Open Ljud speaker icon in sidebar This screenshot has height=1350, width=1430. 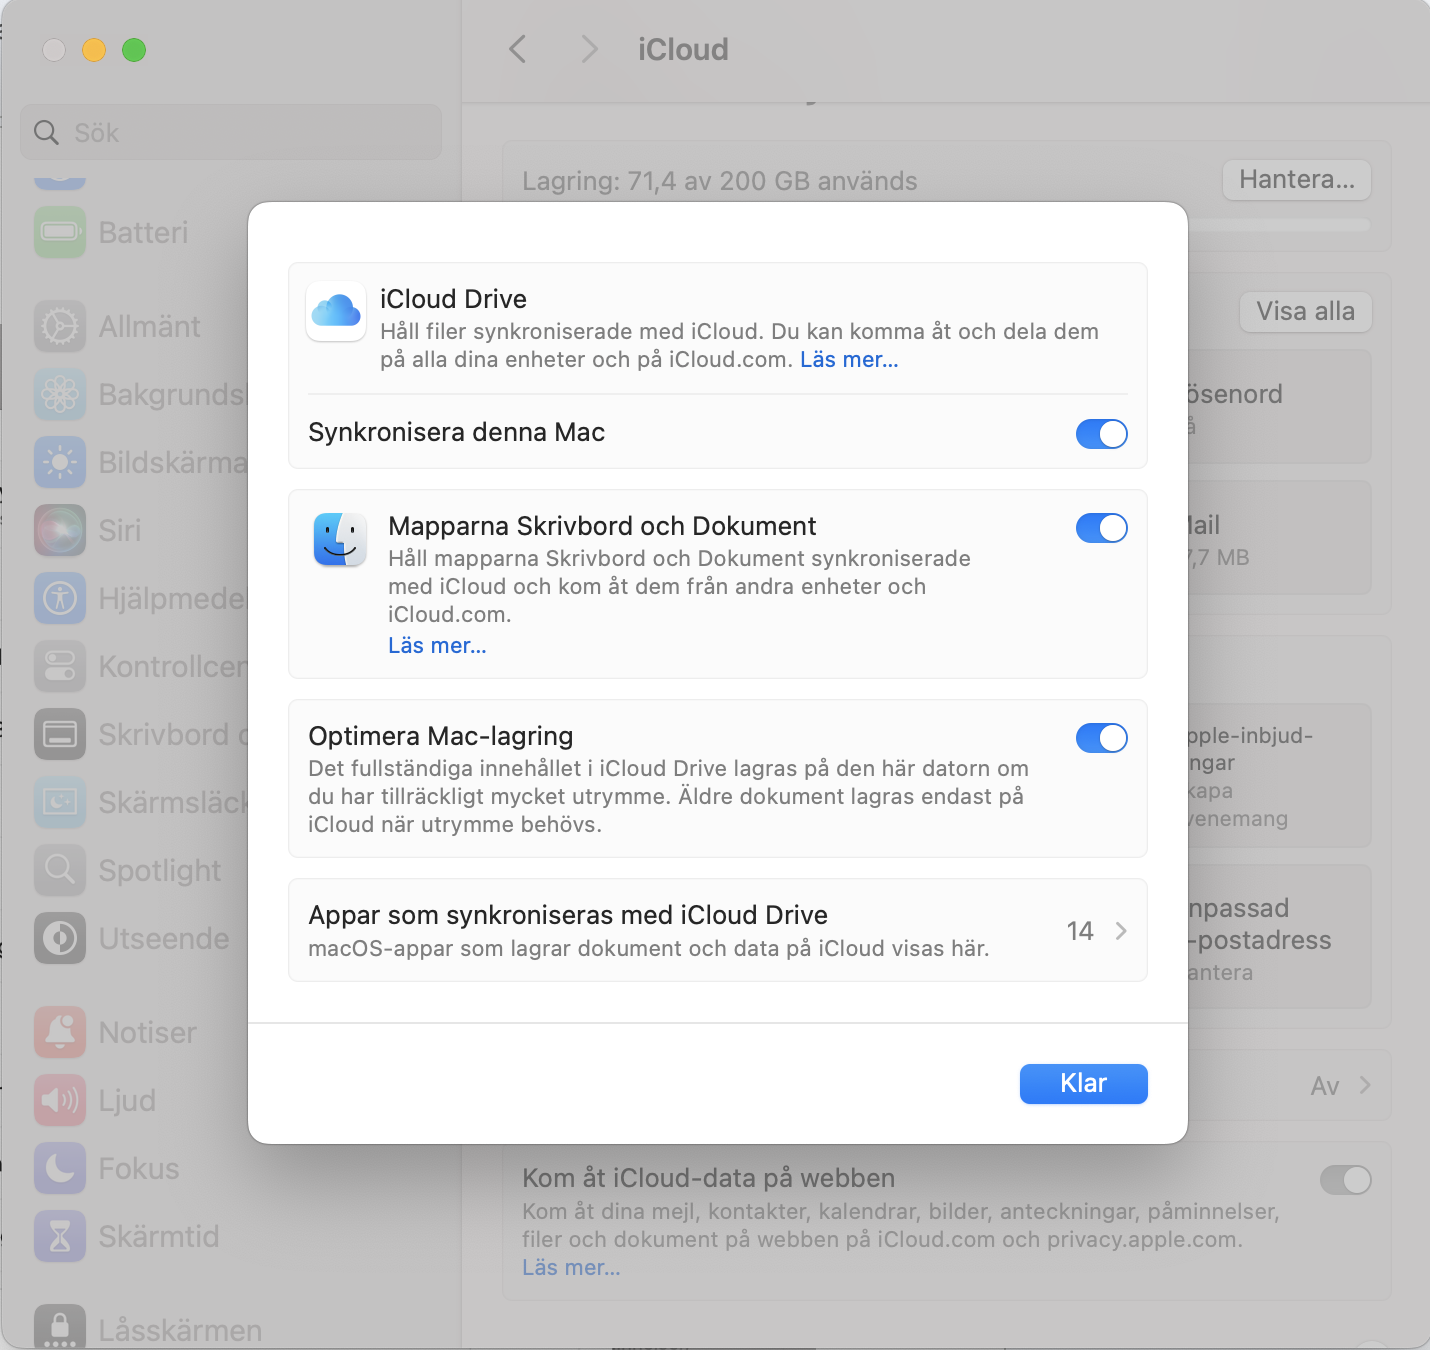click(60, 1100)
